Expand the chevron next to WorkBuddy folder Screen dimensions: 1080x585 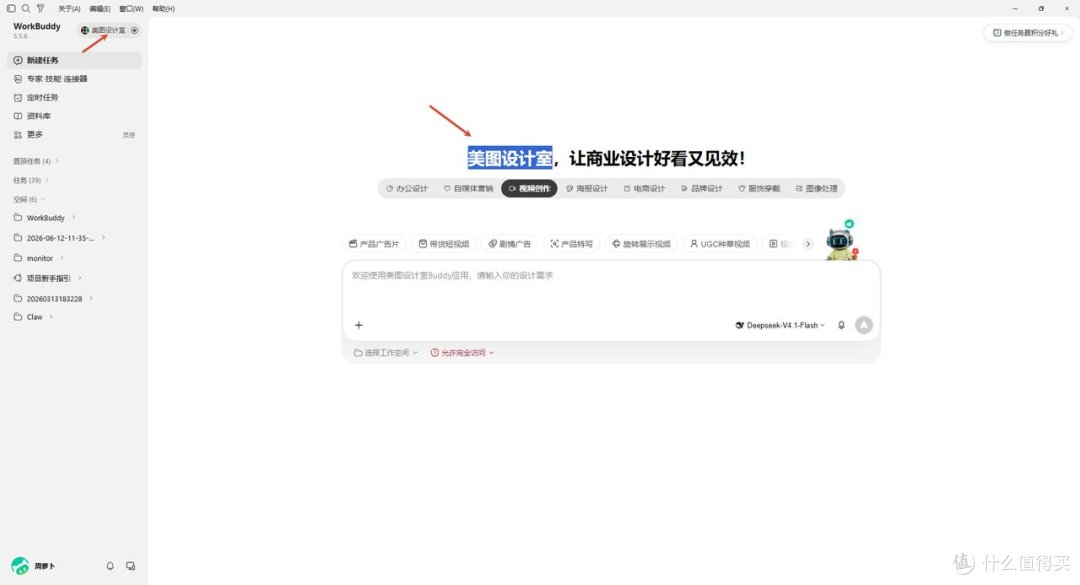(x=74, y=218)
